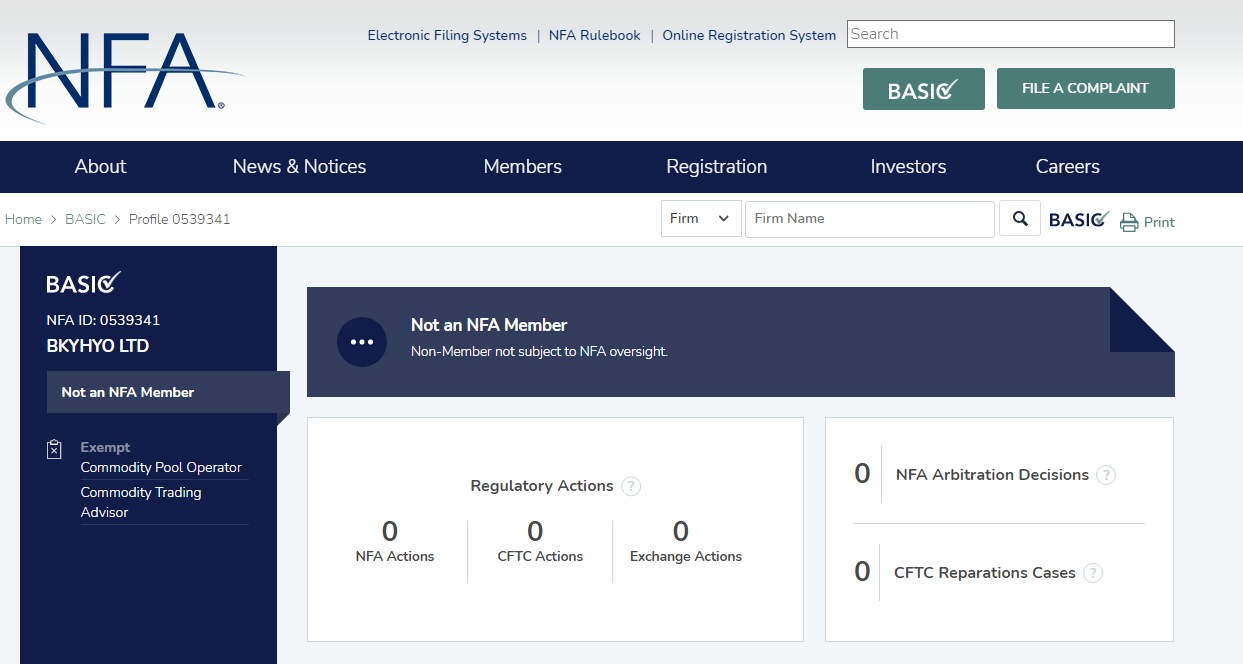Viewport: 1243px width, 664px height.
Task: Go to Home breadcrumb
Action: click(x=23, y=219)
